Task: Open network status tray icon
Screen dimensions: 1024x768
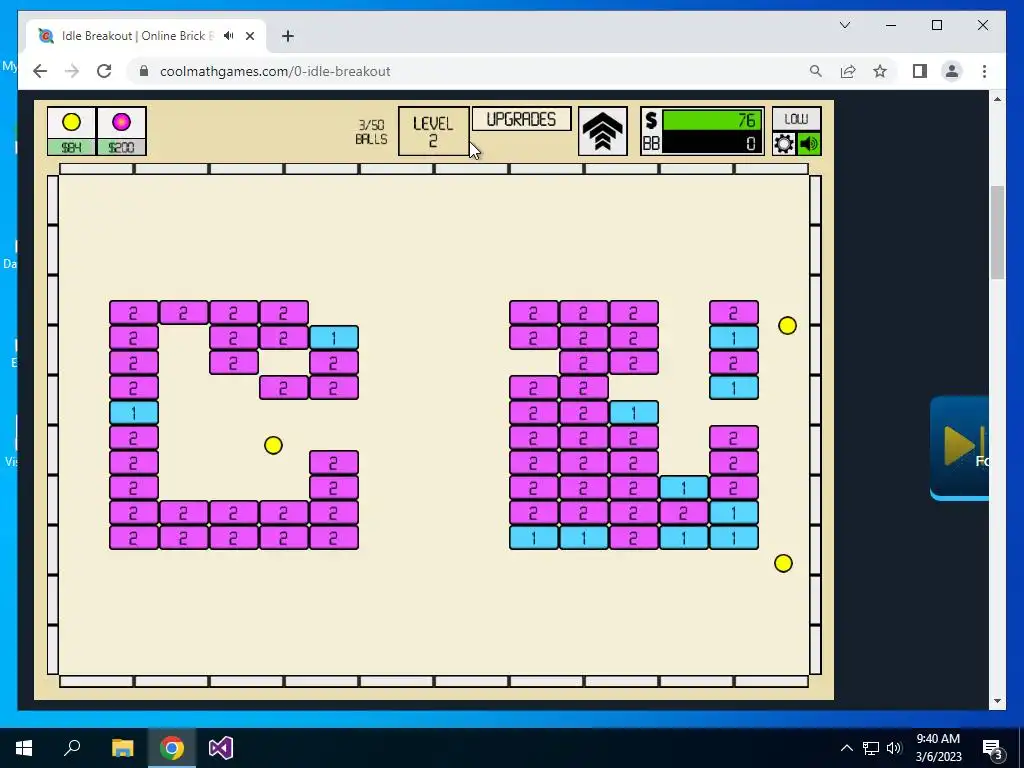Action: (x=871, y=748)
